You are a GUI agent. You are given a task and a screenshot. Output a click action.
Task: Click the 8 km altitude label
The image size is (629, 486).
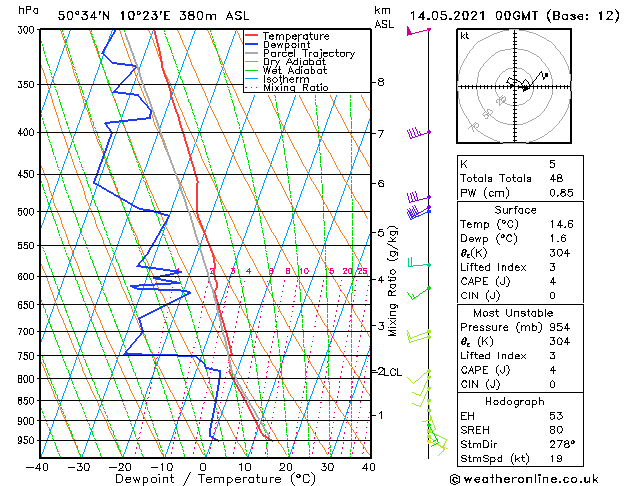click(x=381, y=82)
